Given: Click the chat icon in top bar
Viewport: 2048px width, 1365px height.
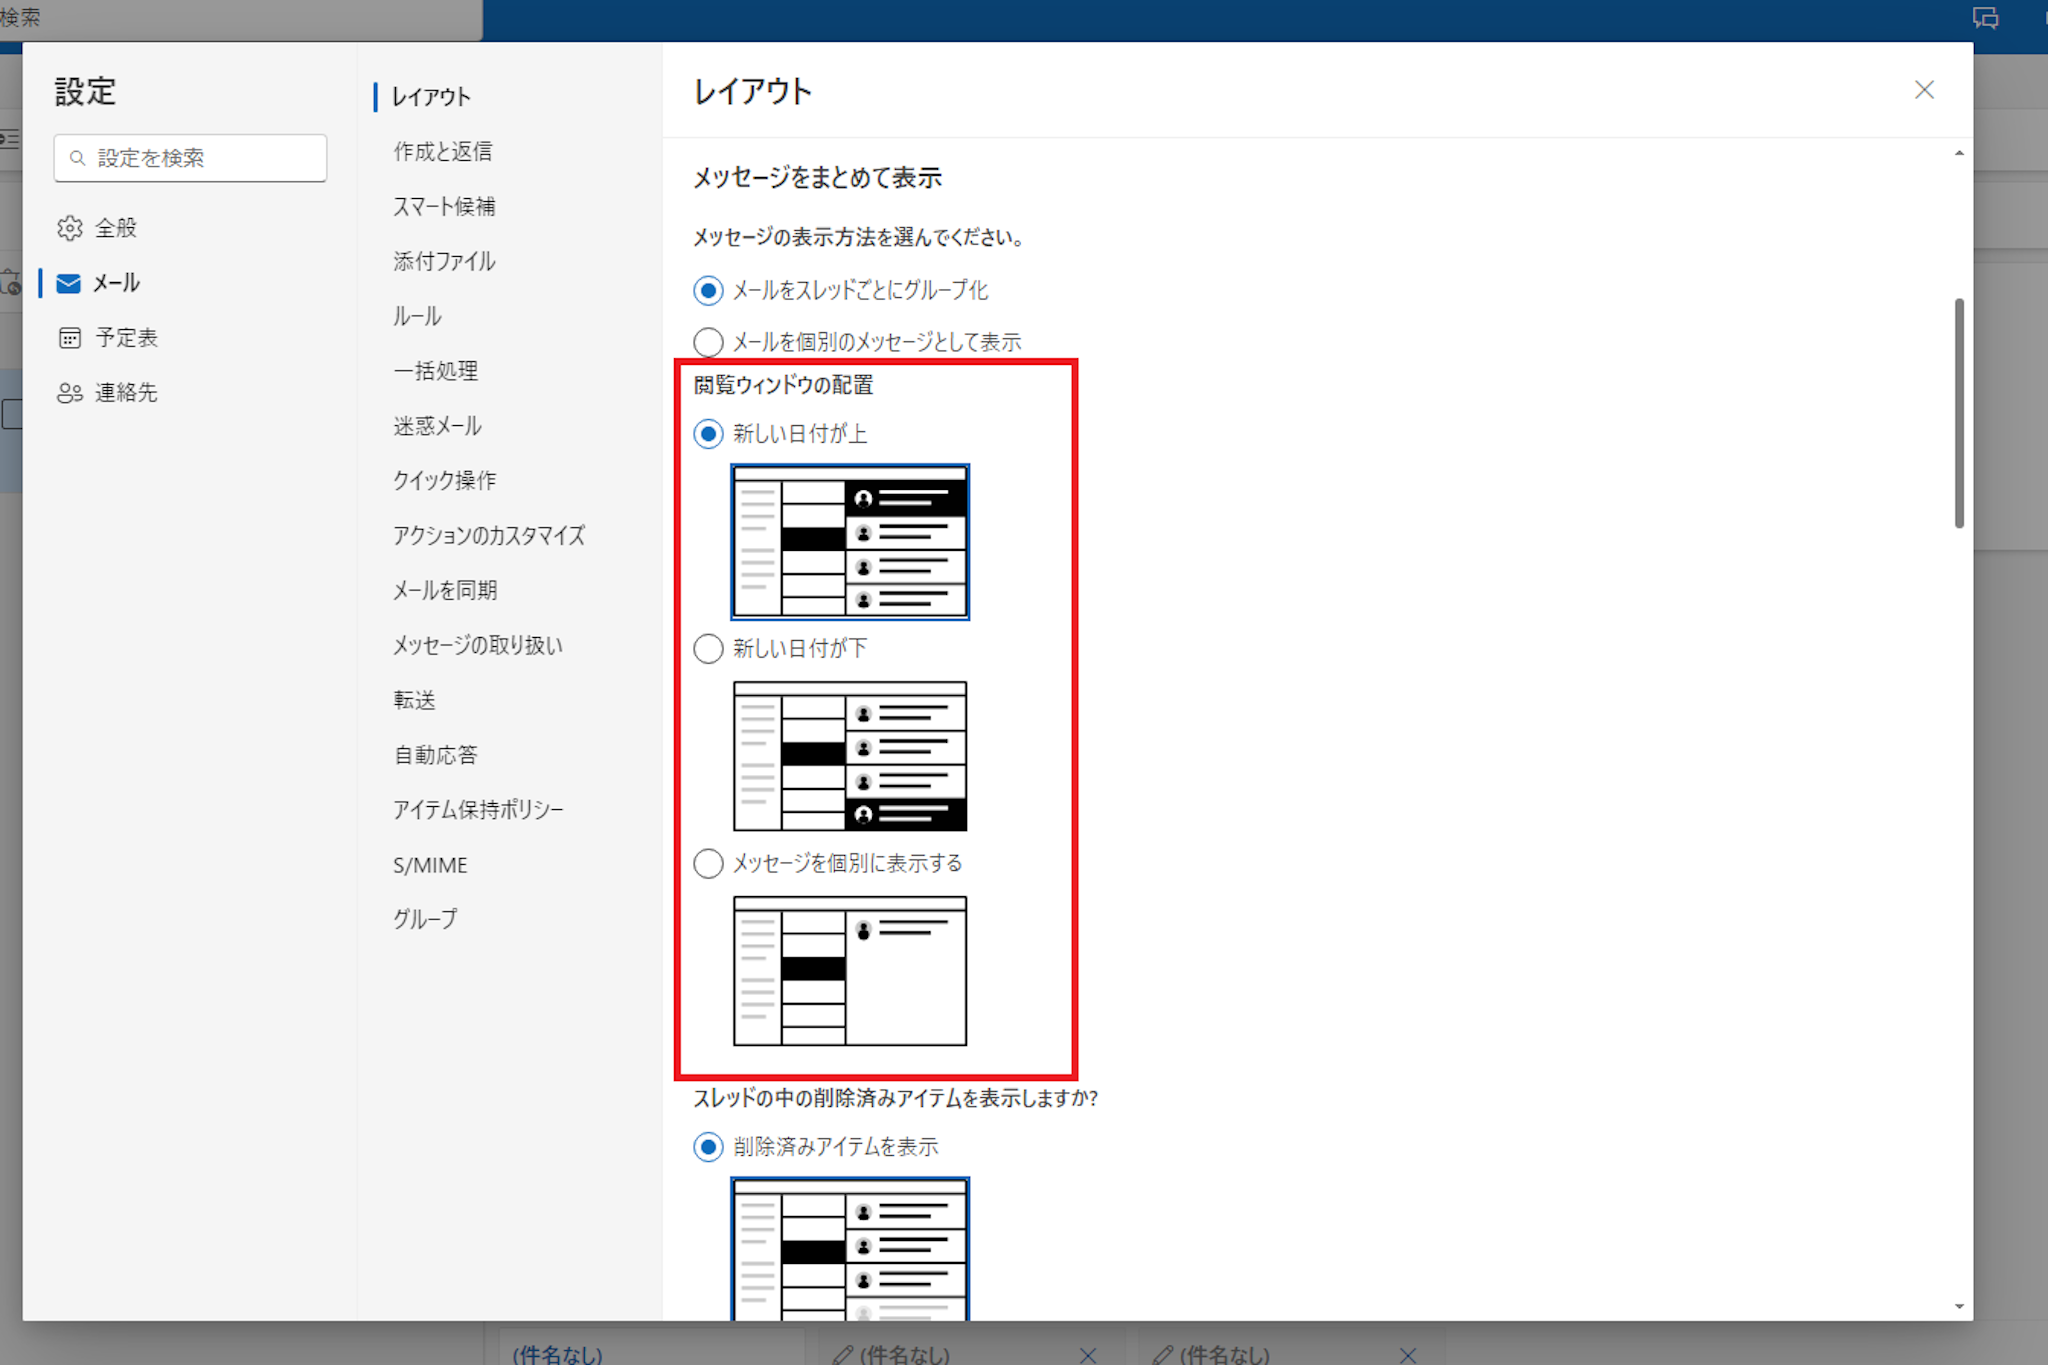Looking at the screenshot, I should point(1985,18).
